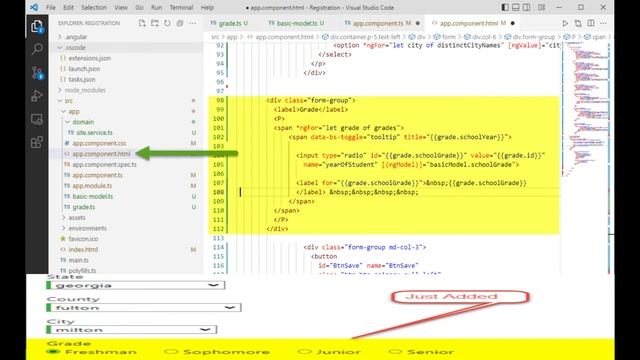Select the Freshman radio button

(x=53, y=351)
